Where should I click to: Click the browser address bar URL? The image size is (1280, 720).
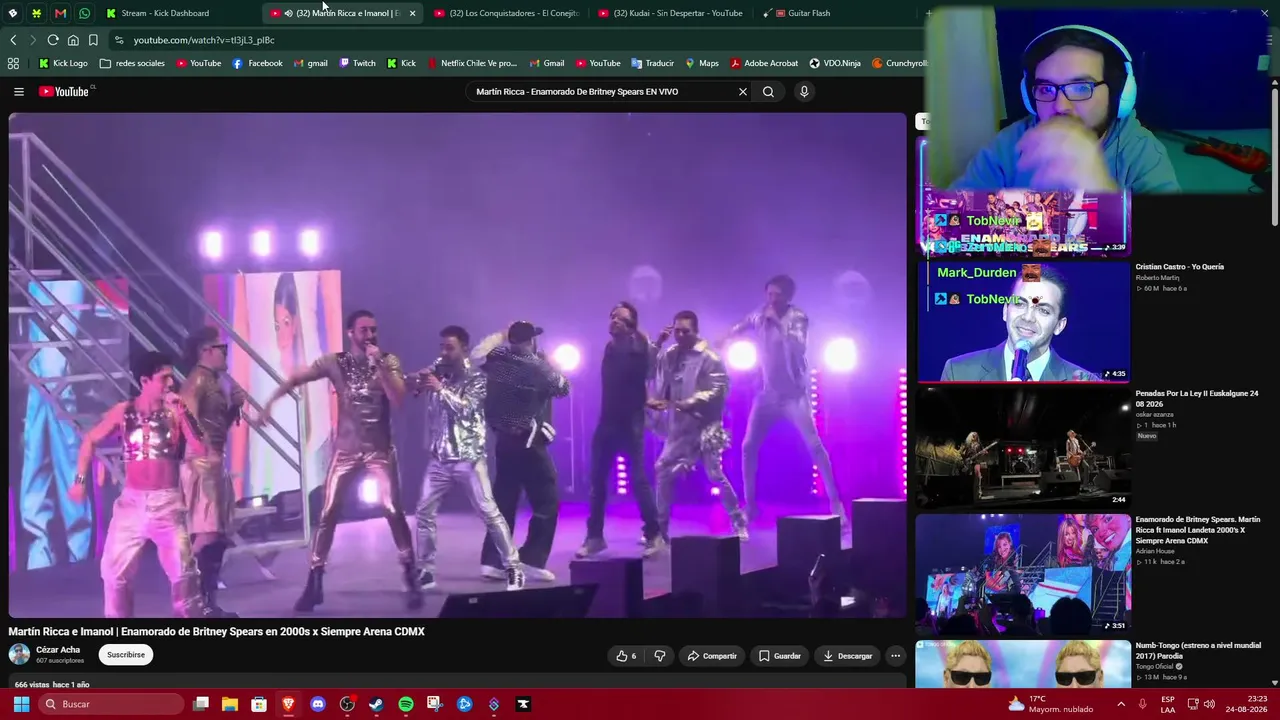point(204,40)
